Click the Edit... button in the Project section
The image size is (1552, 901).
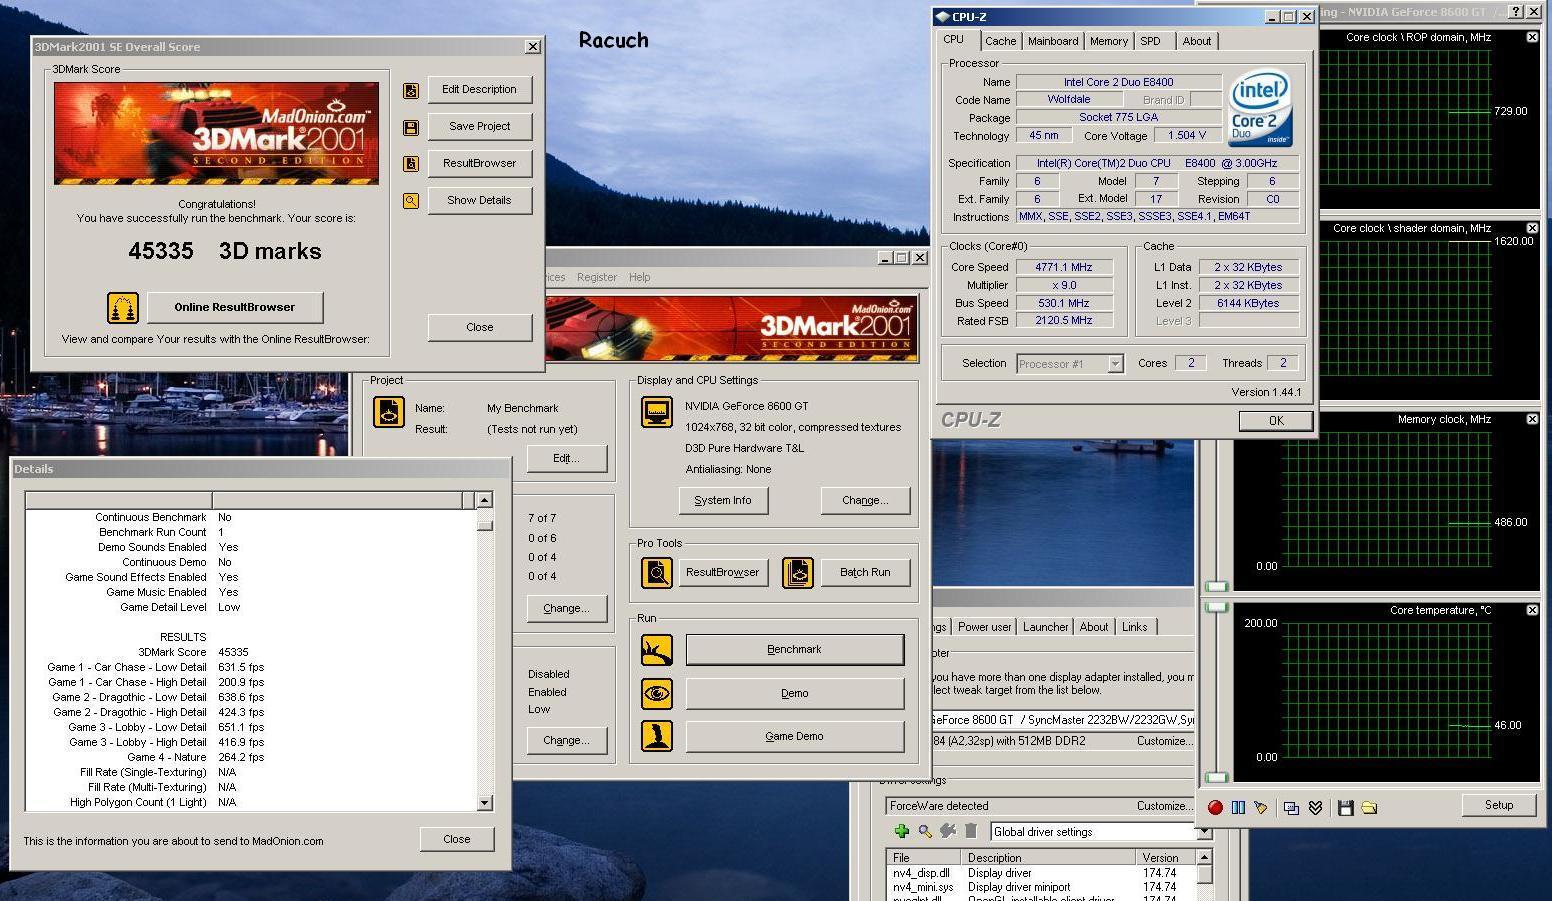click(x=567, y=458)
